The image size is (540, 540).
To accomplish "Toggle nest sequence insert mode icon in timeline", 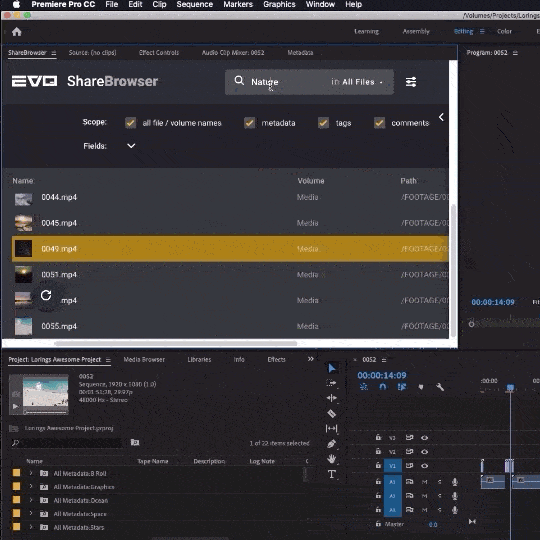I will 364,387.
